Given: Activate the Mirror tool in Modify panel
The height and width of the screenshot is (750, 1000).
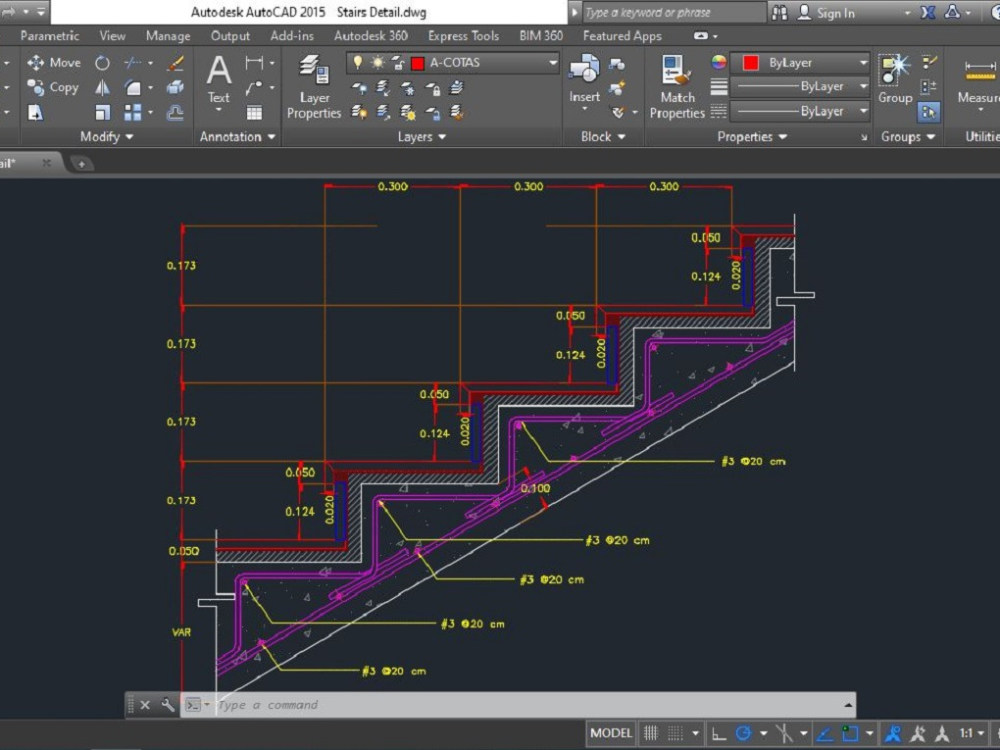Looking at the screenshot, I should (103, 87).
